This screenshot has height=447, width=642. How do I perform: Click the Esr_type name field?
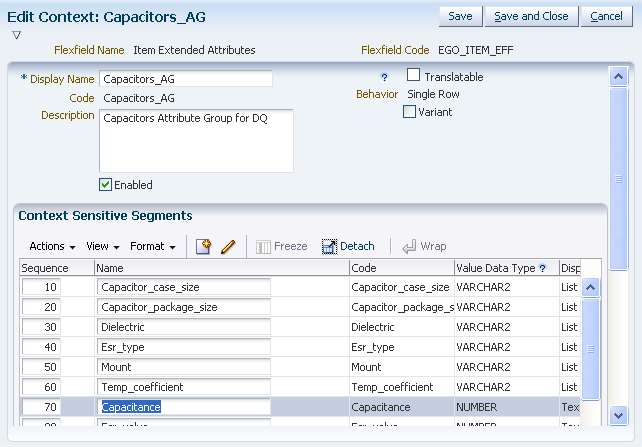pos(184,347)
